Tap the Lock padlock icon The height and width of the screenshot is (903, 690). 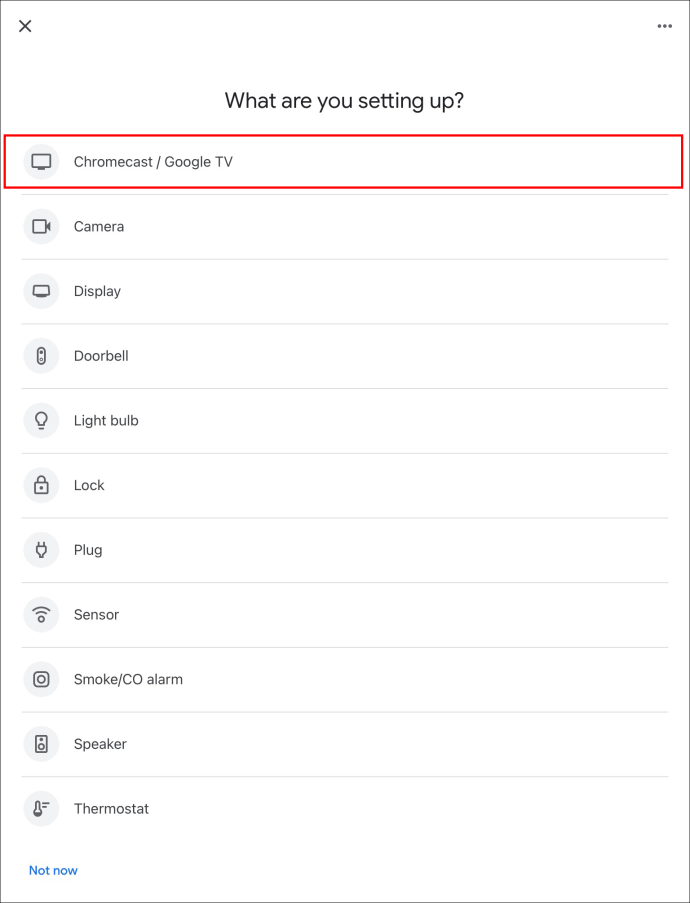41,485
